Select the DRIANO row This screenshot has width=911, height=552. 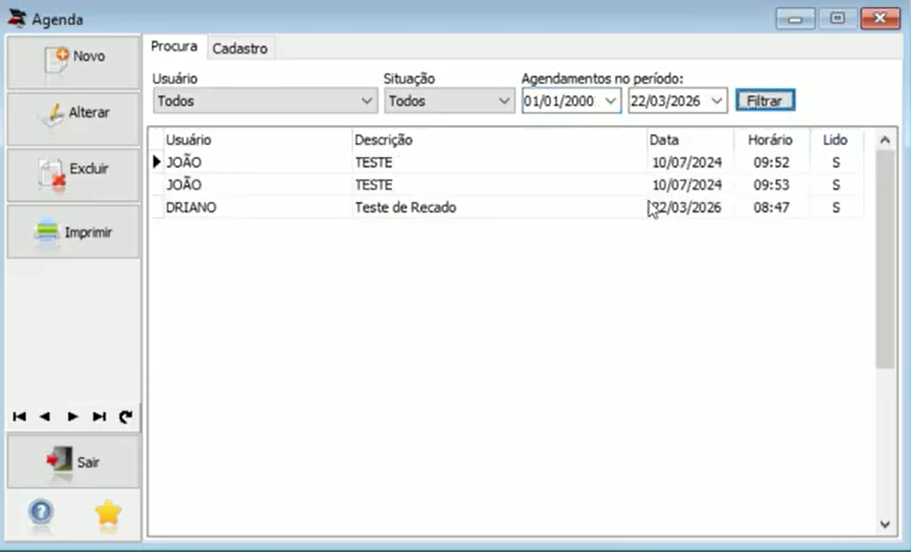(x=507, y=207)
